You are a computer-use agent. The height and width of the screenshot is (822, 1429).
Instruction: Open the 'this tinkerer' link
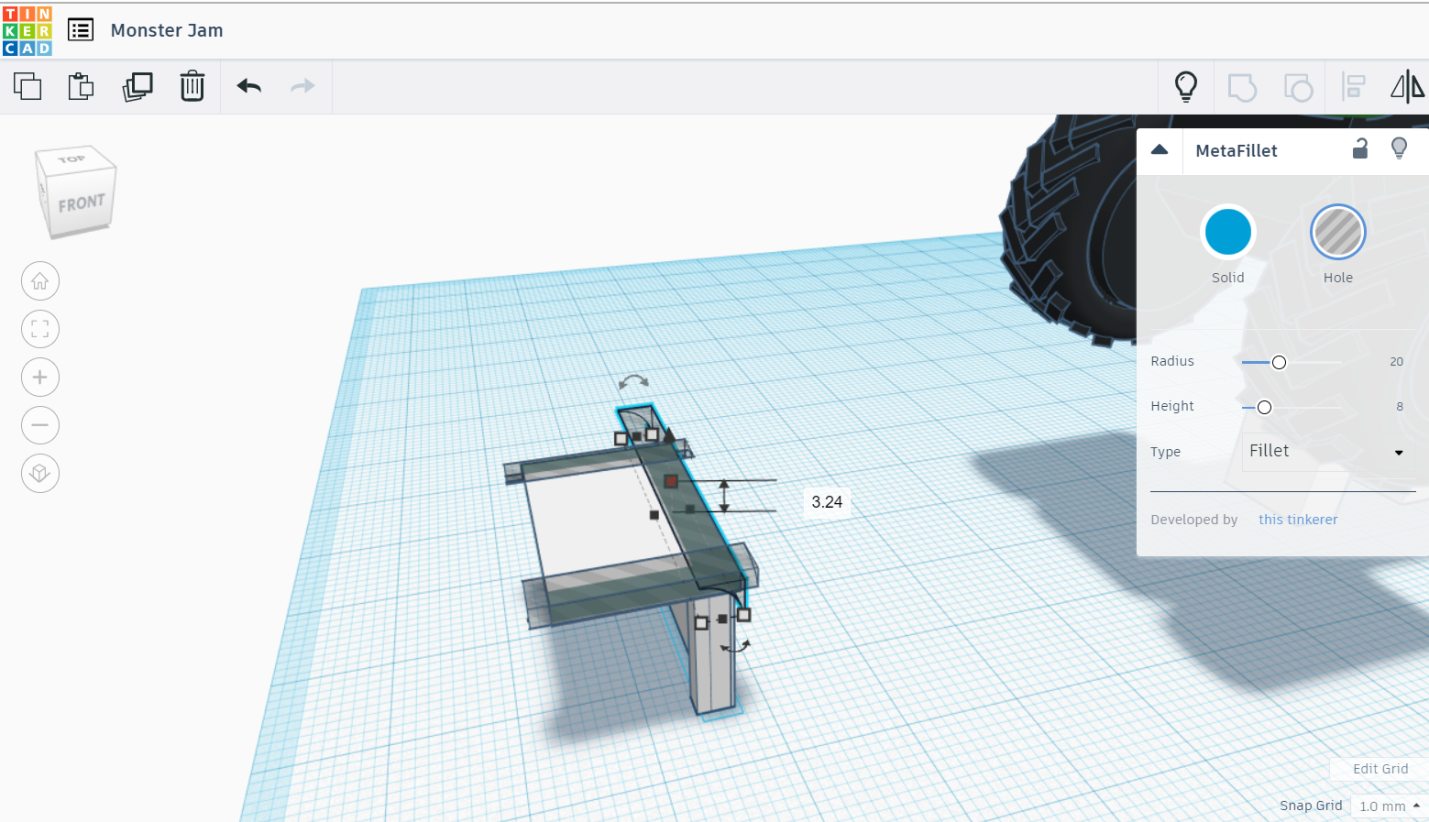tap(1297, 520)
